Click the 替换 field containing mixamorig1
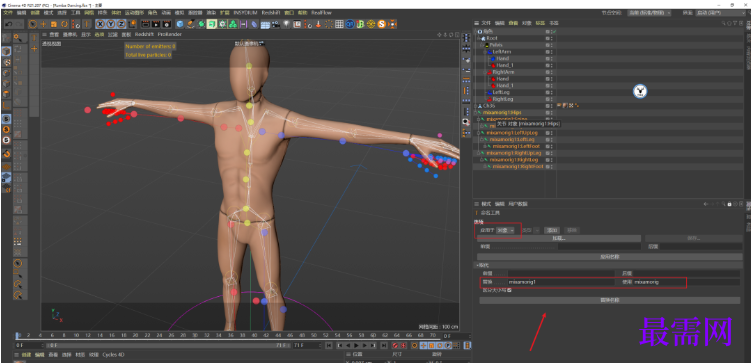This screenshot has width=751, height=363. [561, 282]
